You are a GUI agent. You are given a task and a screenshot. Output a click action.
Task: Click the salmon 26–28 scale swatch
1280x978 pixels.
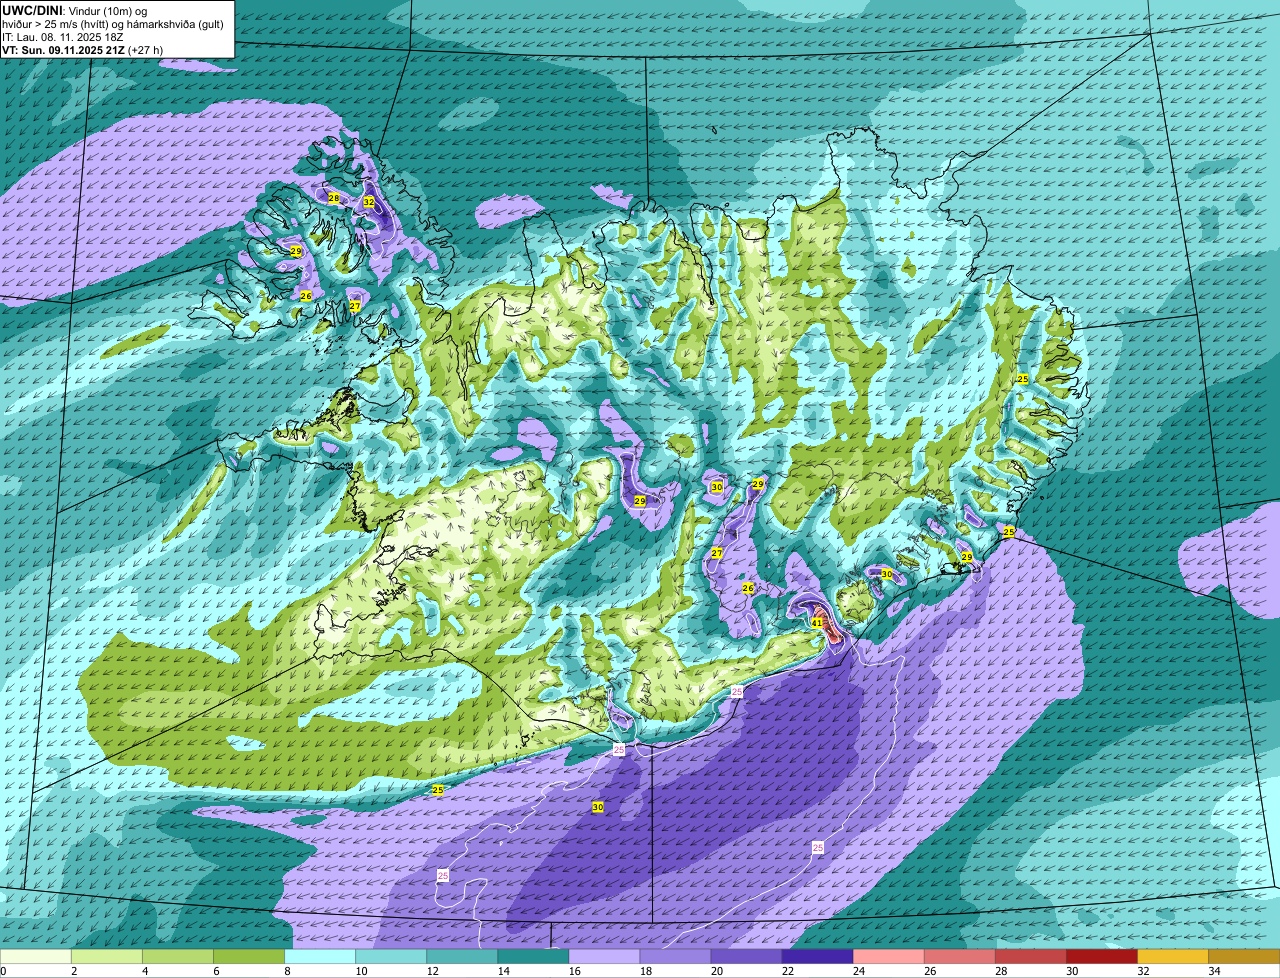(959, 957)
